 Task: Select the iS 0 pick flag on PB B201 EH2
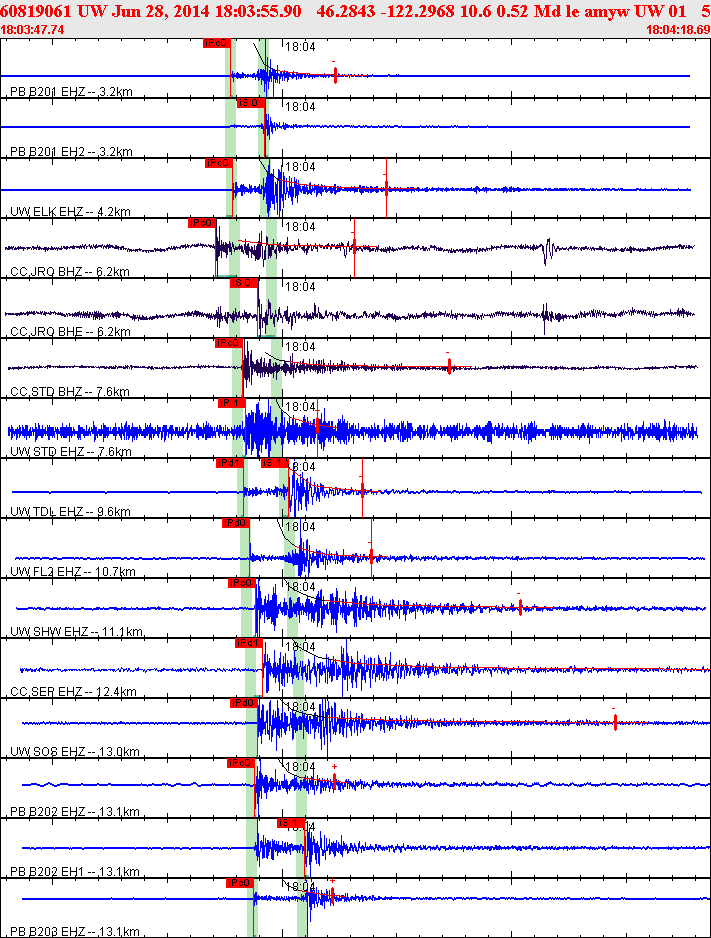250,103
